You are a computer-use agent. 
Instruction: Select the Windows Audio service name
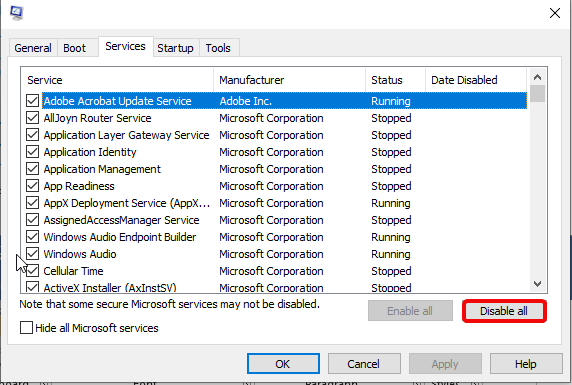80,254
